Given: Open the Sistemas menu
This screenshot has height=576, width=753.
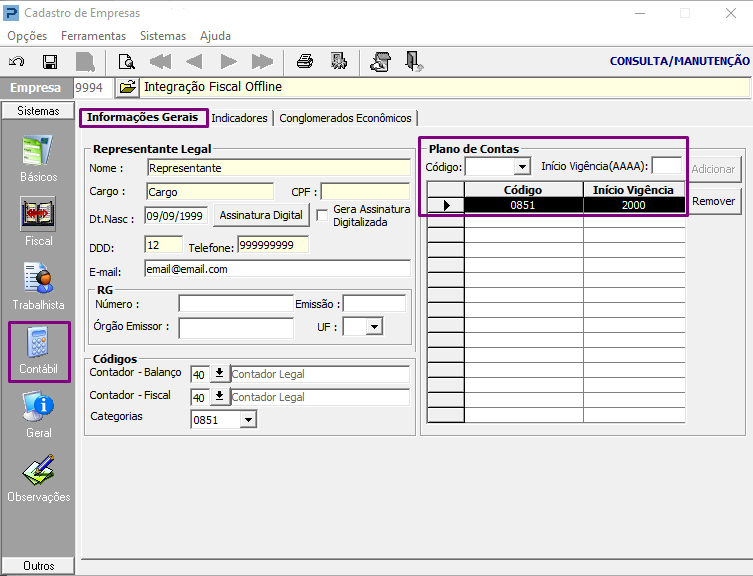Looking at the screenshot, I should 163,36.
